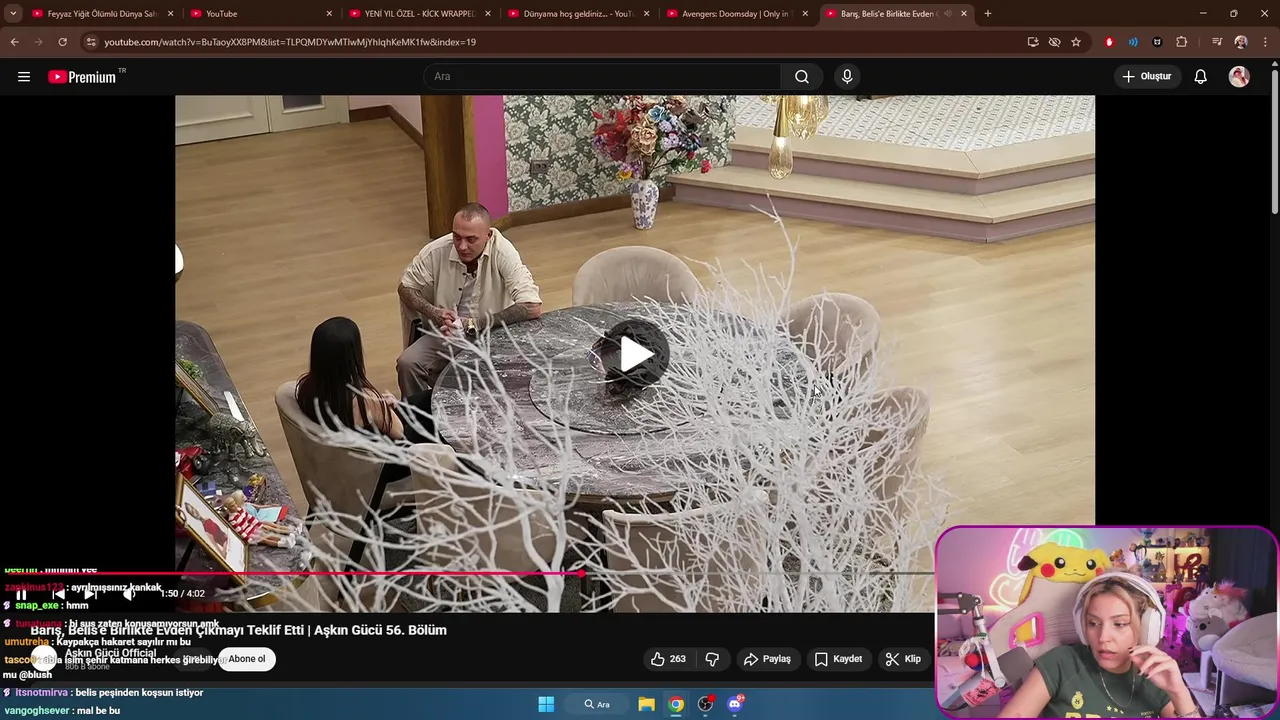Click the video title text
This screenshot has height=720, width=1280.
click(x=238, y=630)
